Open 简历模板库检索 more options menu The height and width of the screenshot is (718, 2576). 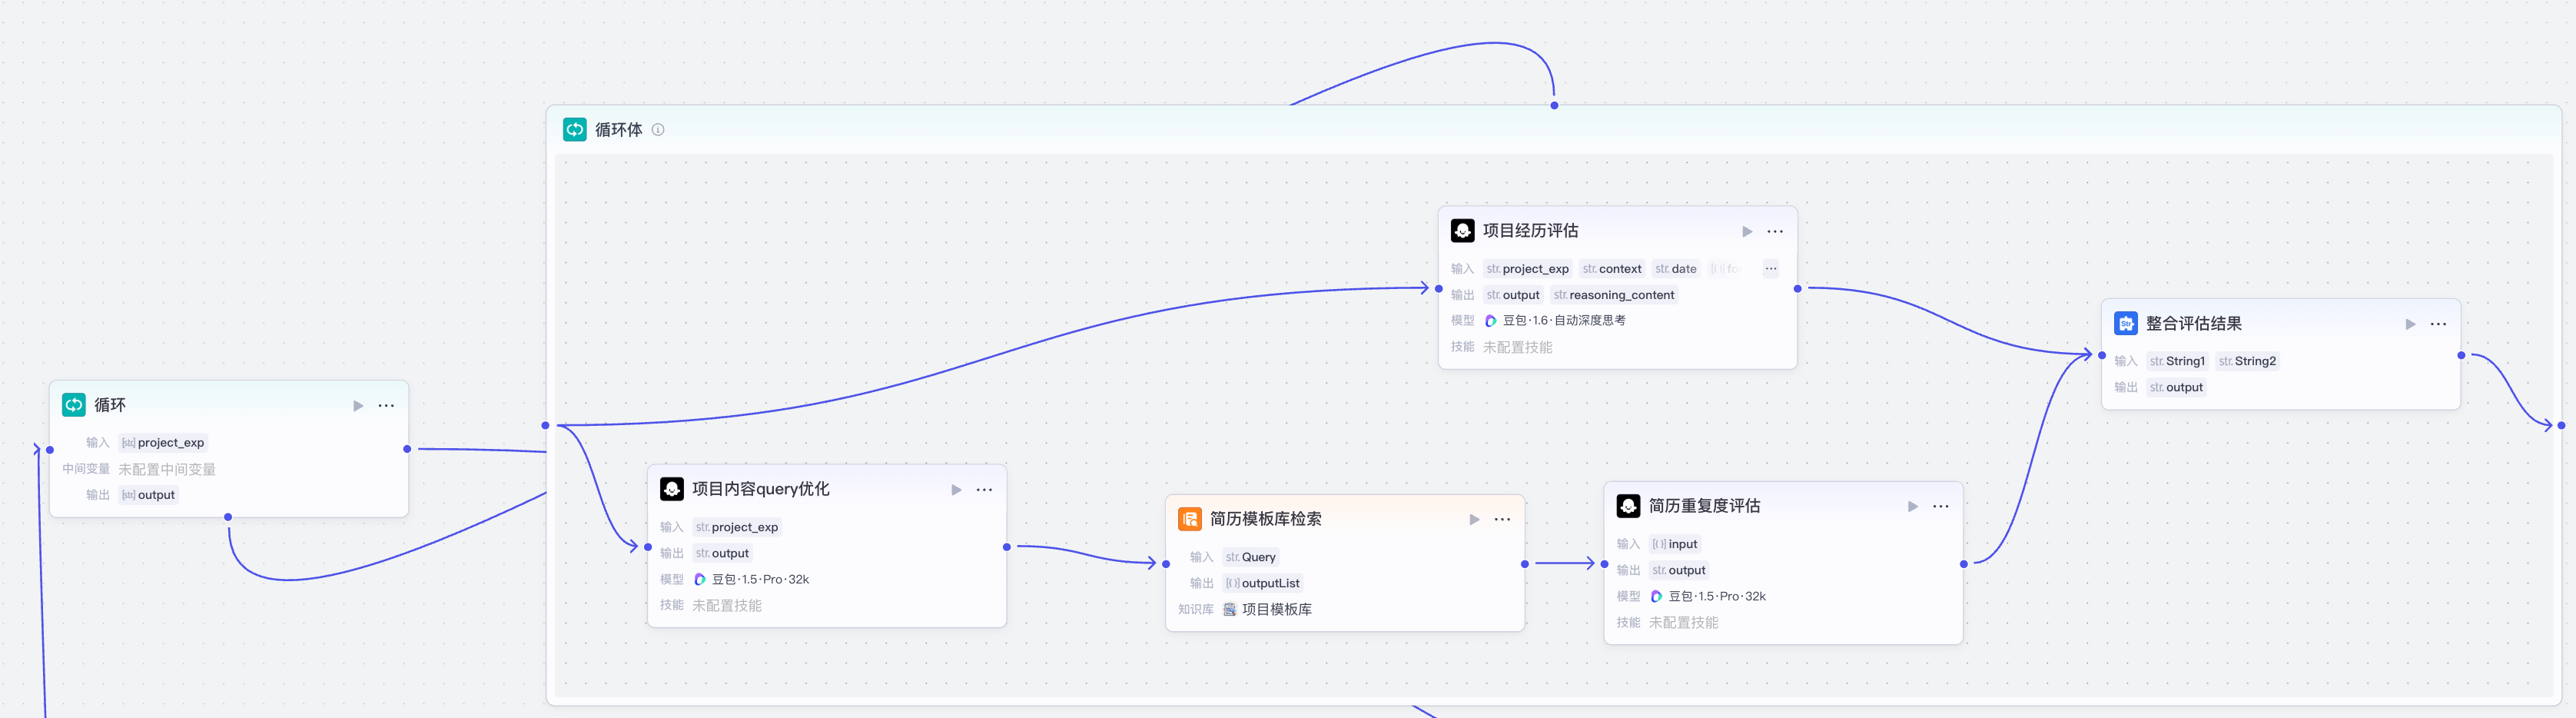(x=1502, y=519)
